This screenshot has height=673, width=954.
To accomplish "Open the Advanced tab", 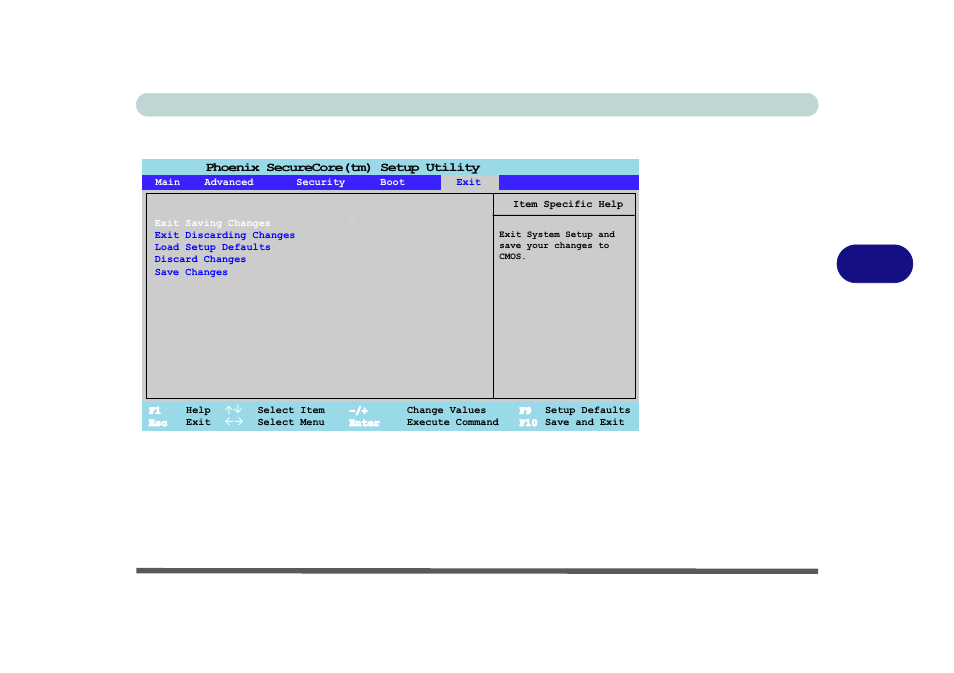I will [229, 183].
